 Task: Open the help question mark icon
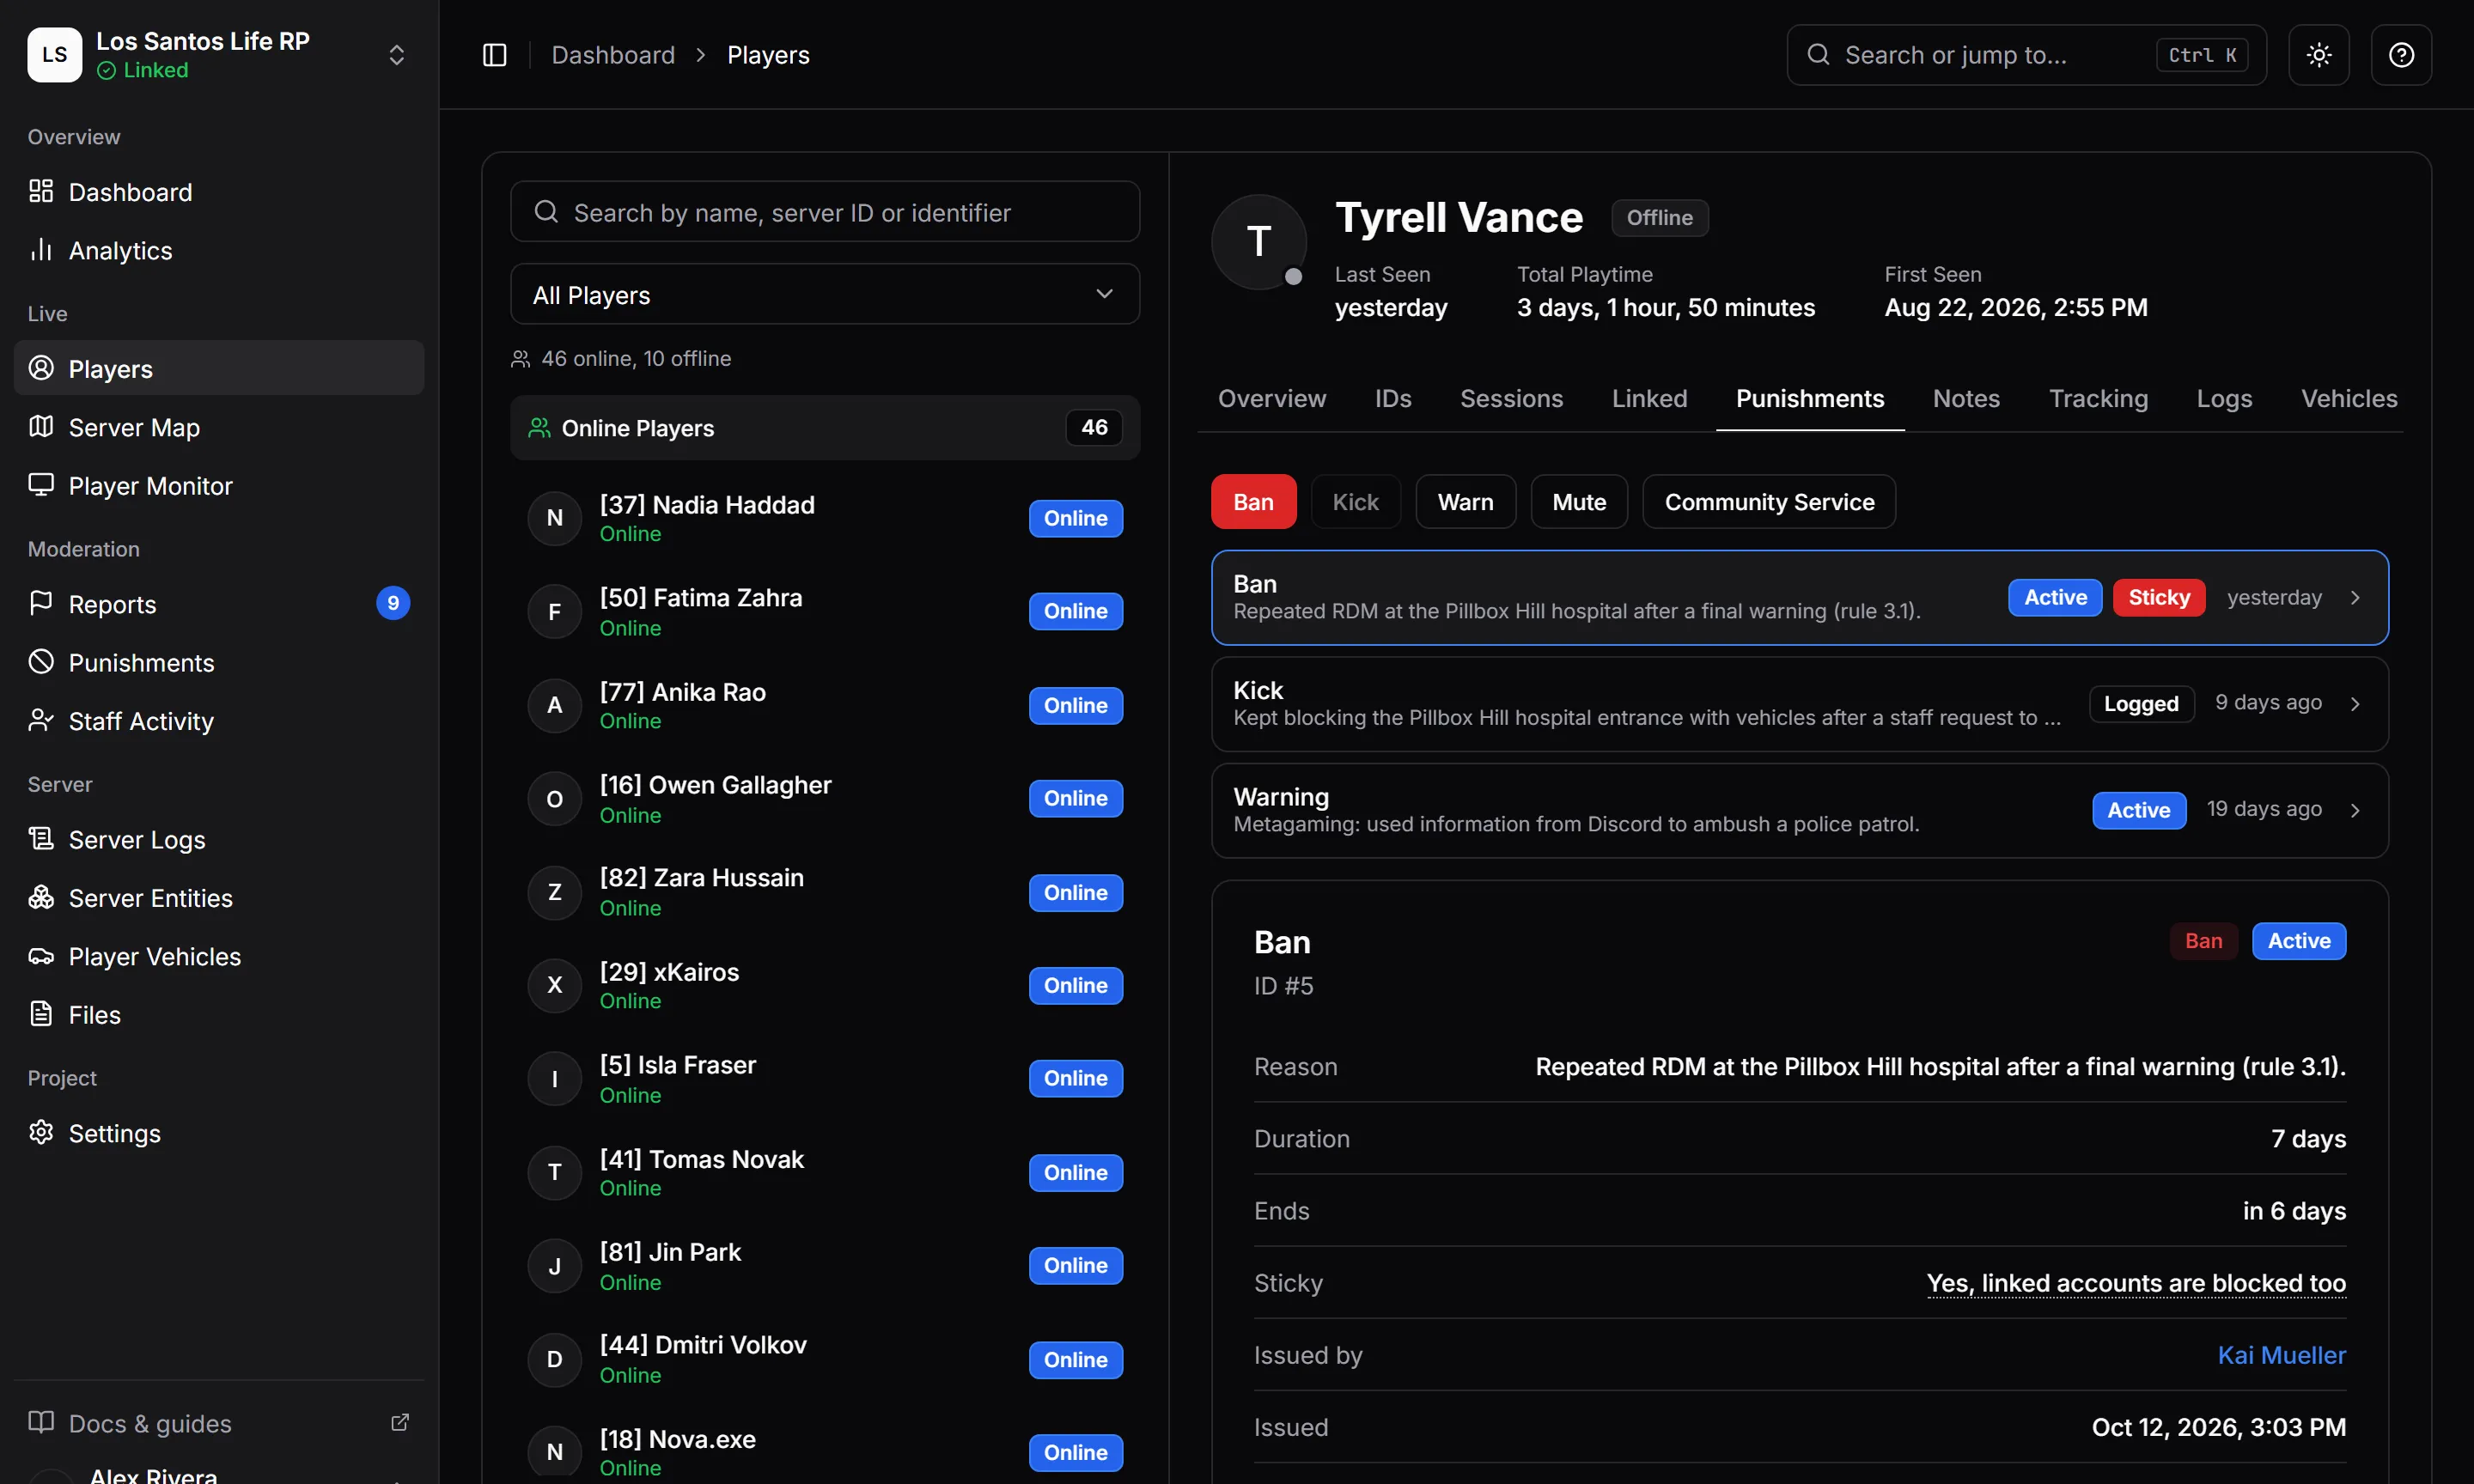click(2401, 55)
